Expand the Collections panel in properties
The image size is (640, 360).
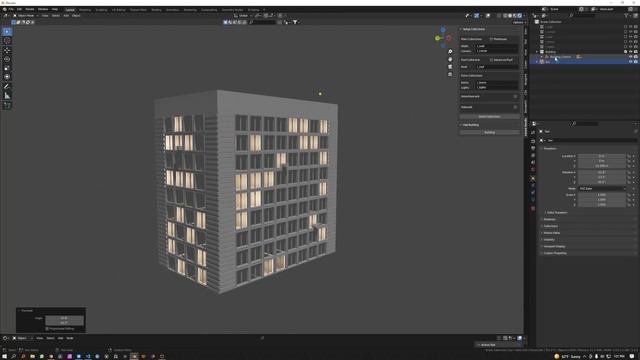point(550,226)
